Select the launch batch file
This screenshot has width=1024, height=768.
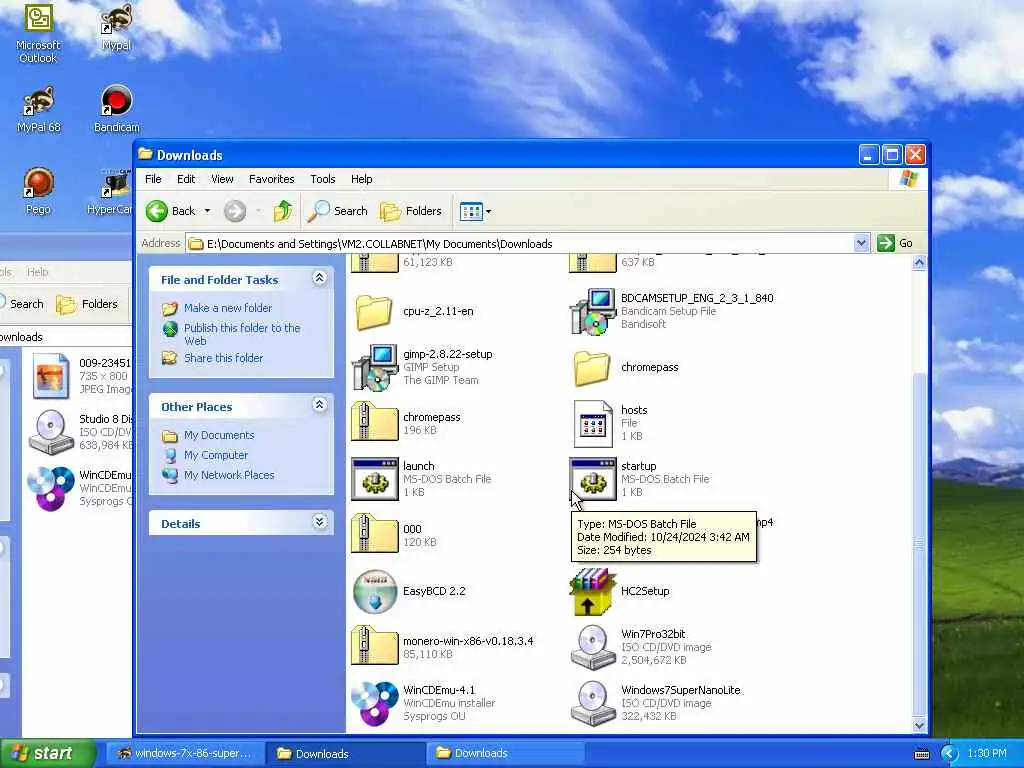coord(422,479)
